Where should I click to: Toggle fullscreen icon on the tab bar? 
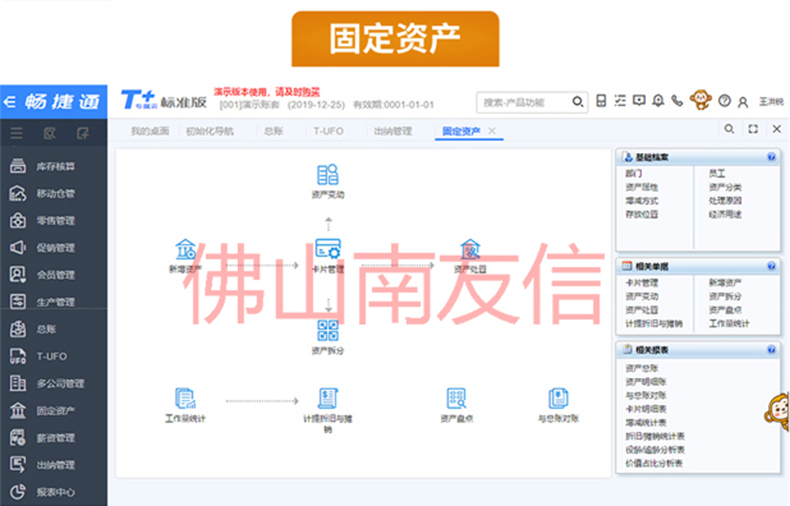(x=753, y=129)
